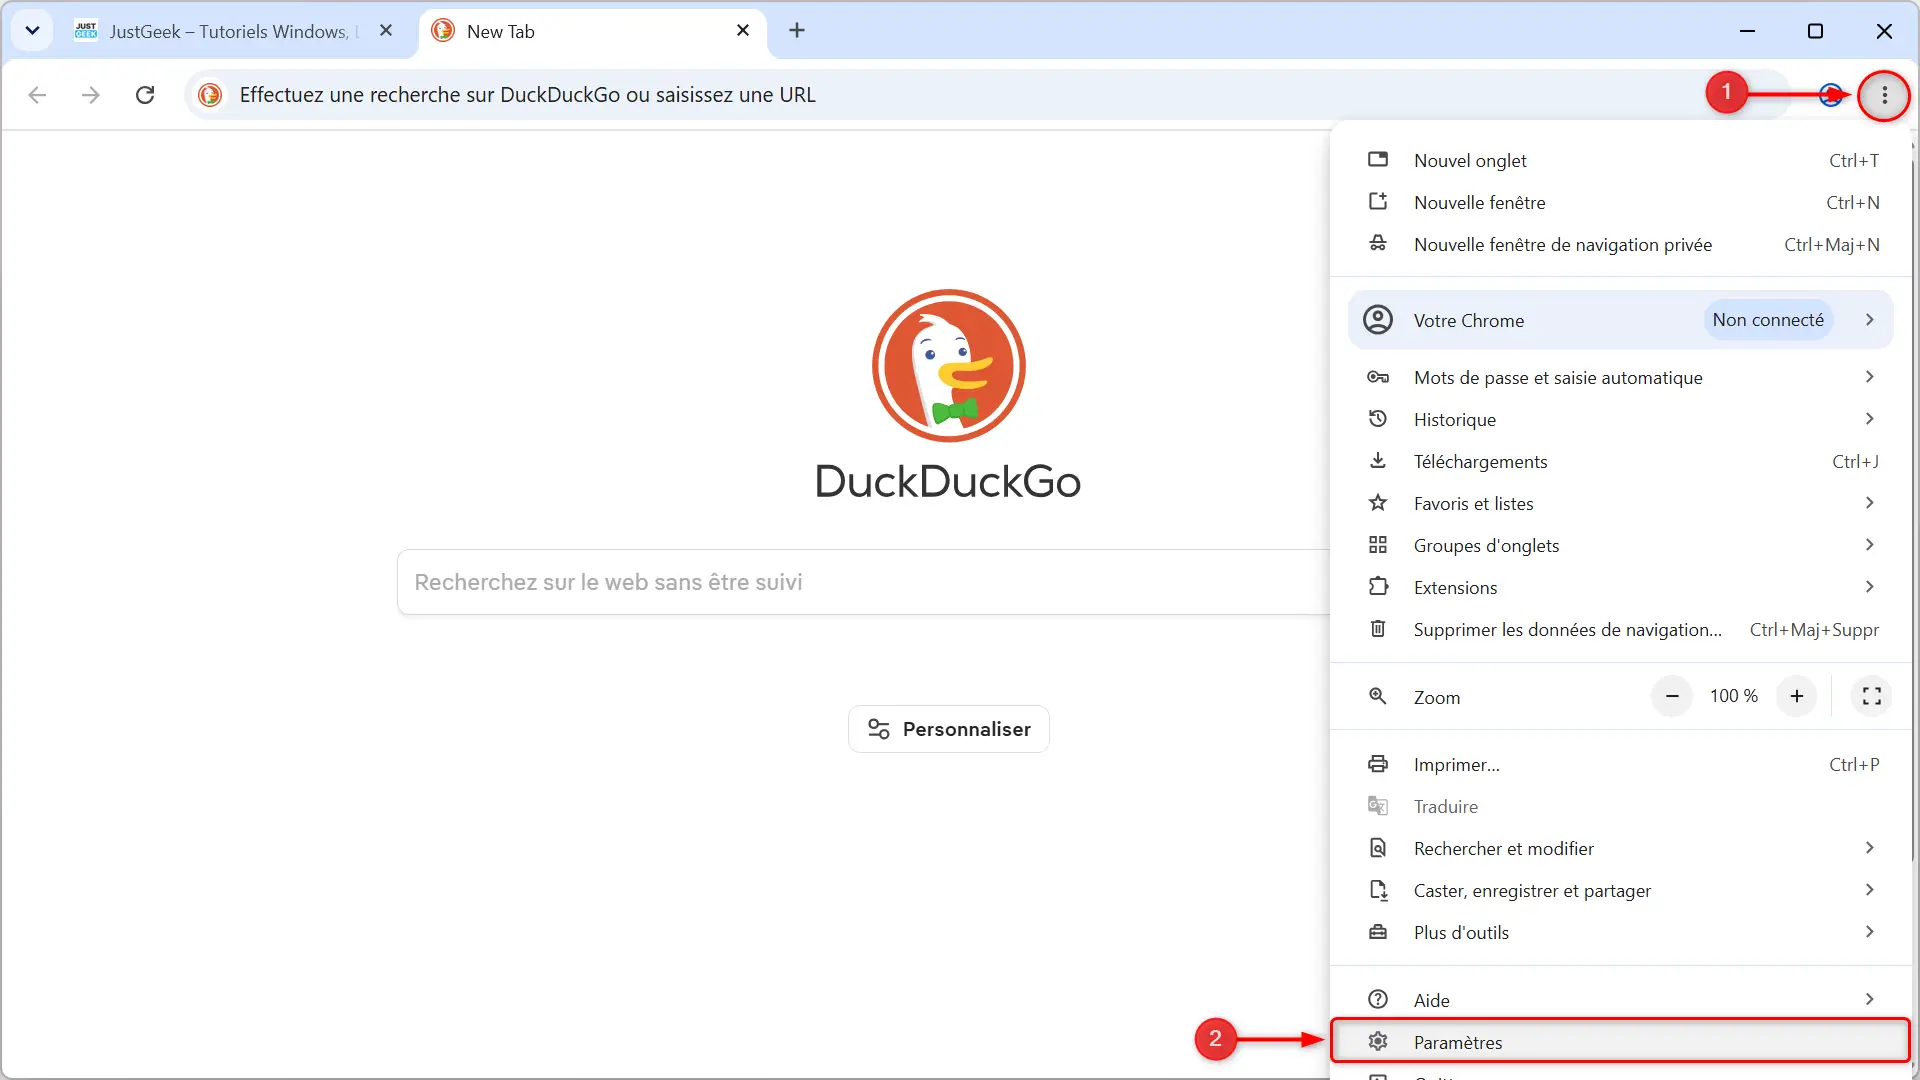Open Téléchargements from the menu
This screenshot has height=1080, width=1920.
point(1621,462)
